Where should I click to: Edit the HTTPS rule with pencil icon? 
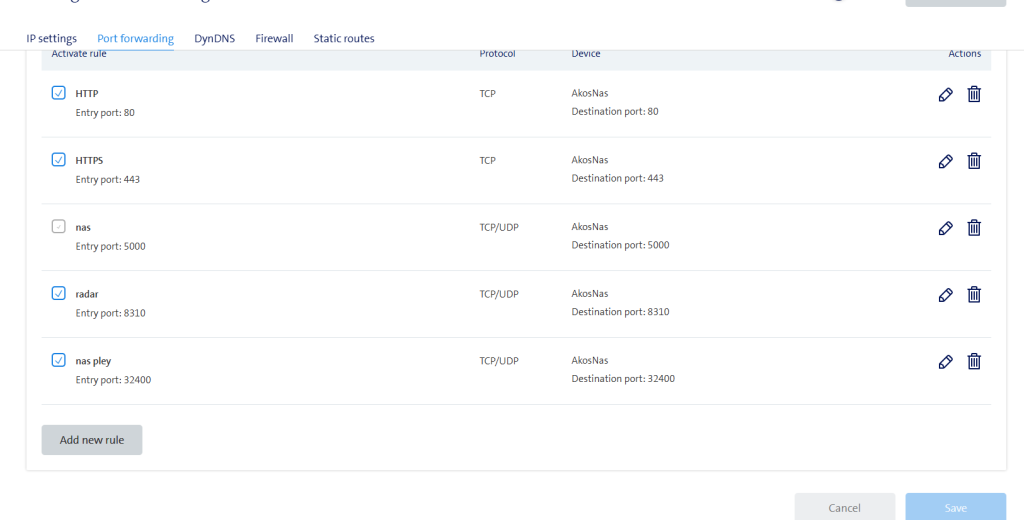pyautogui.click(x=945, y=161)
